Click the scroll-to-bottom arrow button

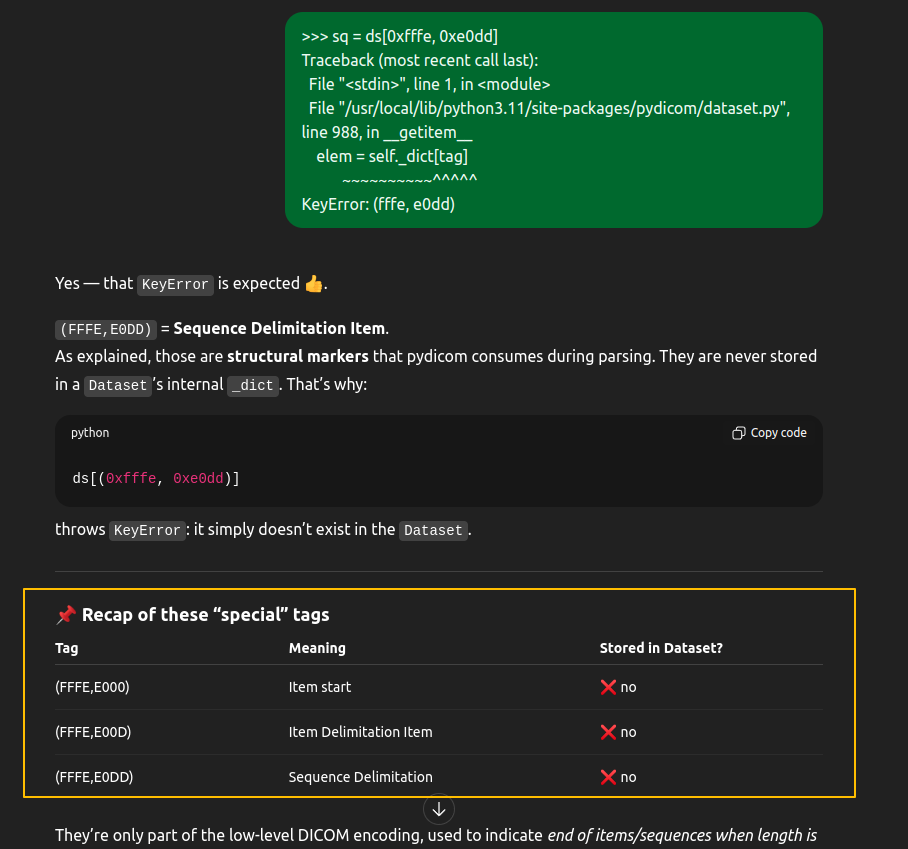pyautogui.click(x=439, y=809)
